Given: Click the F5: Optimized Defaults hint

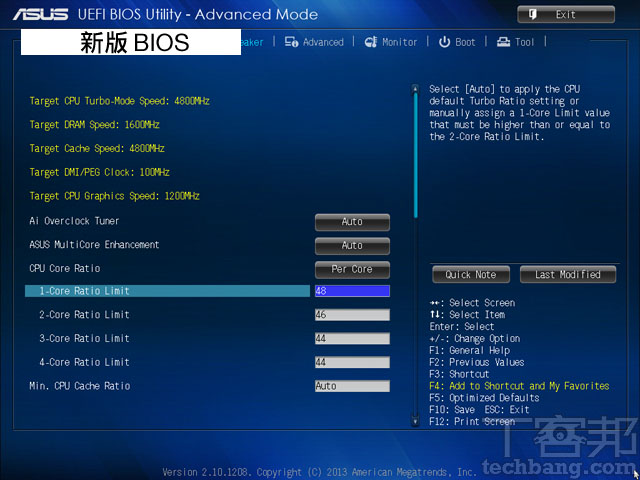Looking at the screenshot, I should [x=484, y=398].
